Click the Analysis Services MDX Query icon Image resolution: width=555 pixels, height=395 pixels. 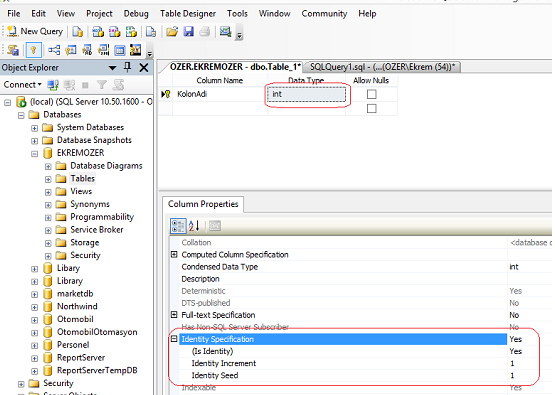98,32
